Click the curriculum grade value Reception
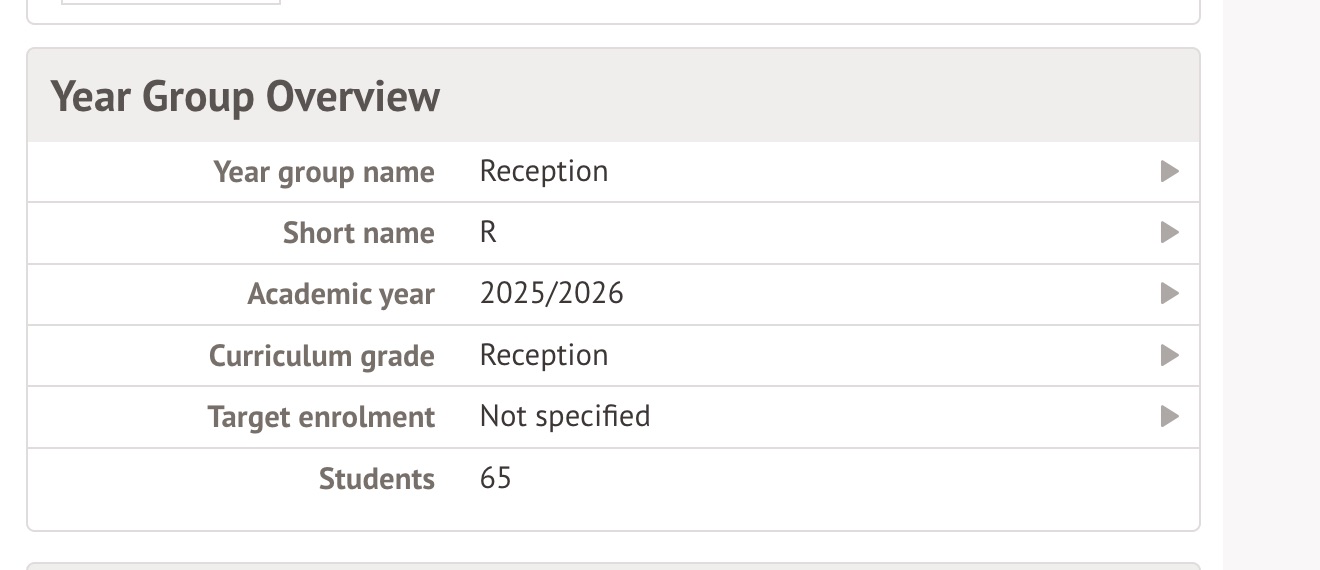The image size is (1320, 570). click(544, 356)
